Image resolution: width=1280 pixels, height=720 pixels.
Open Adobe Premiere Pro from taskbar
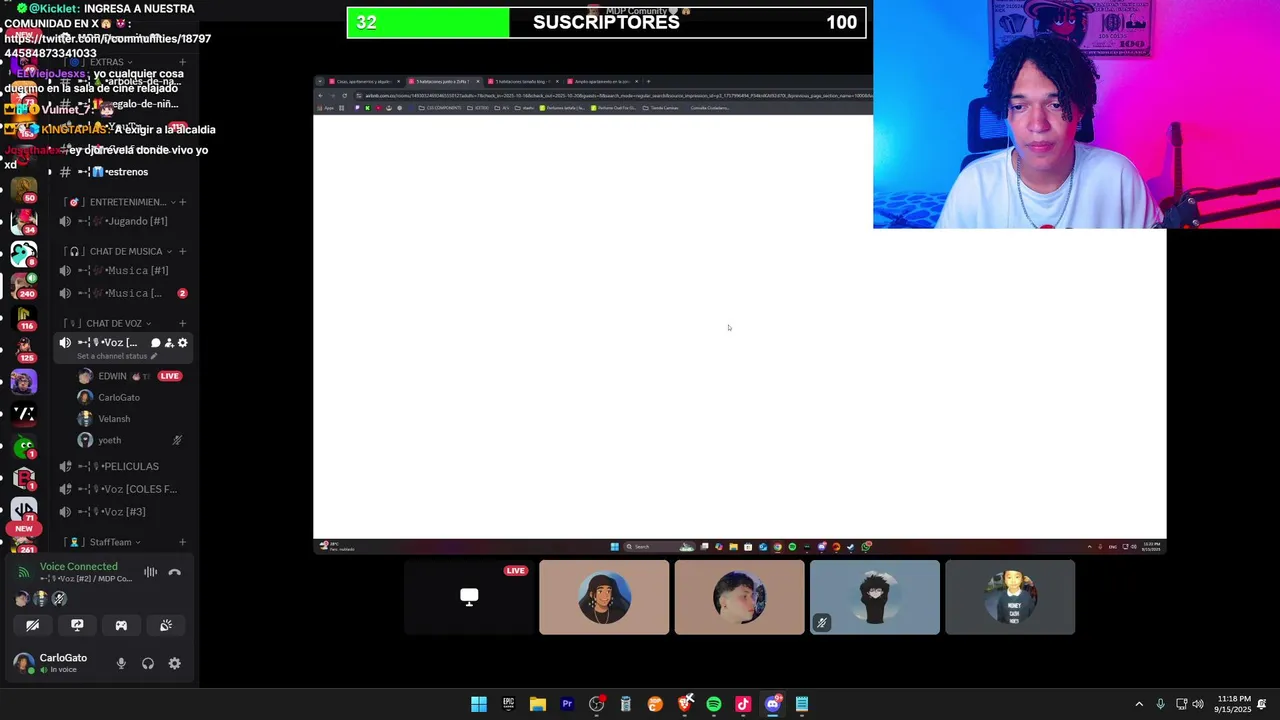(x=567, y=704)
